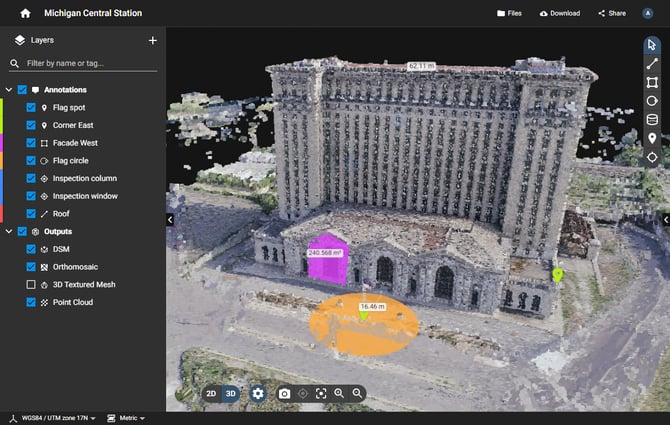670x425 pixels.
Task: Fit view to extent icon
Action: click(x=321, y=393)
